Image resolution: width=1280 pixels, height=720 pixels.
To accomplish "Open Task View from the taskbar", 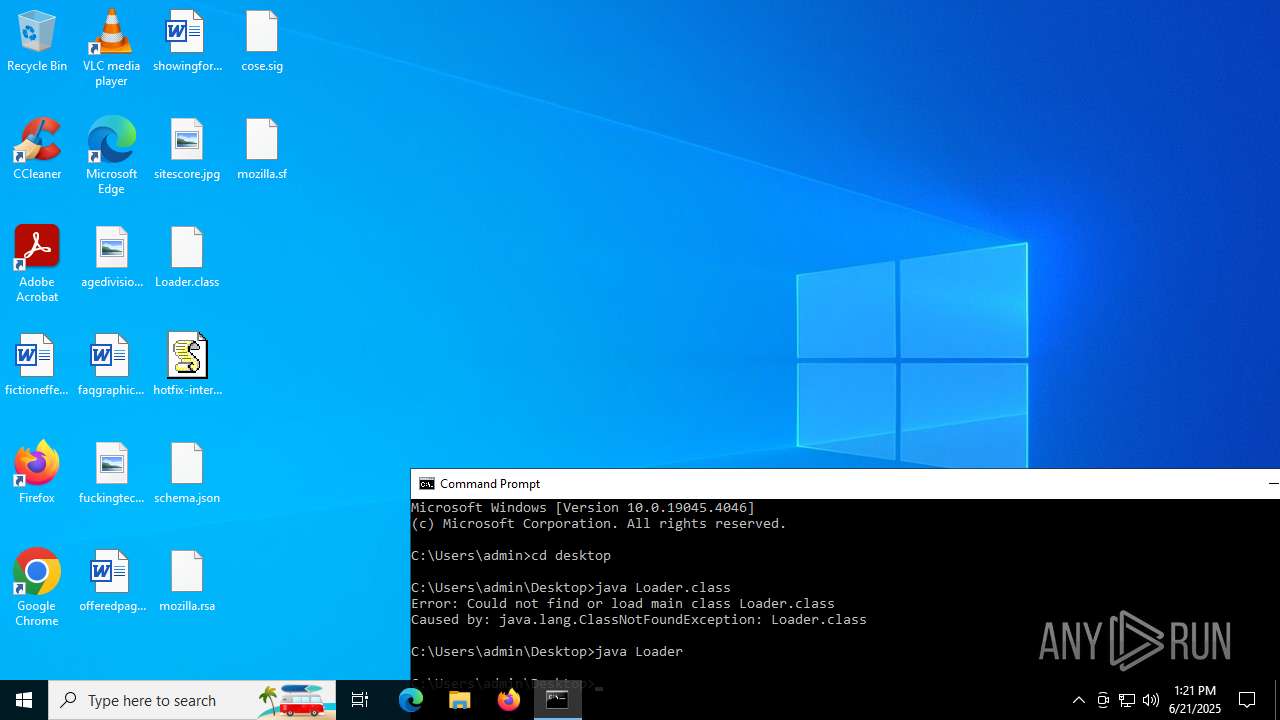I will coord(360,700).
